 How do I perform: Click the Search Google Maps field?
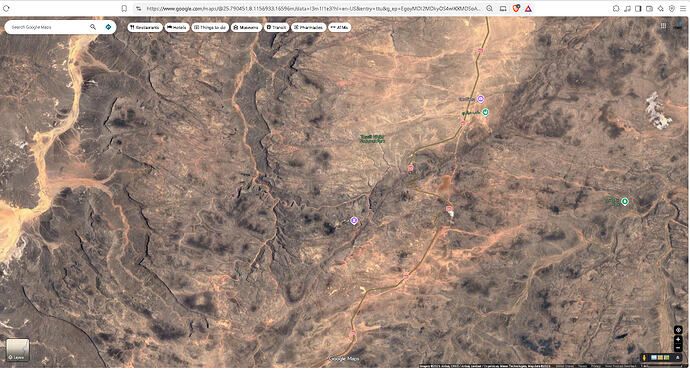point(48,27)
